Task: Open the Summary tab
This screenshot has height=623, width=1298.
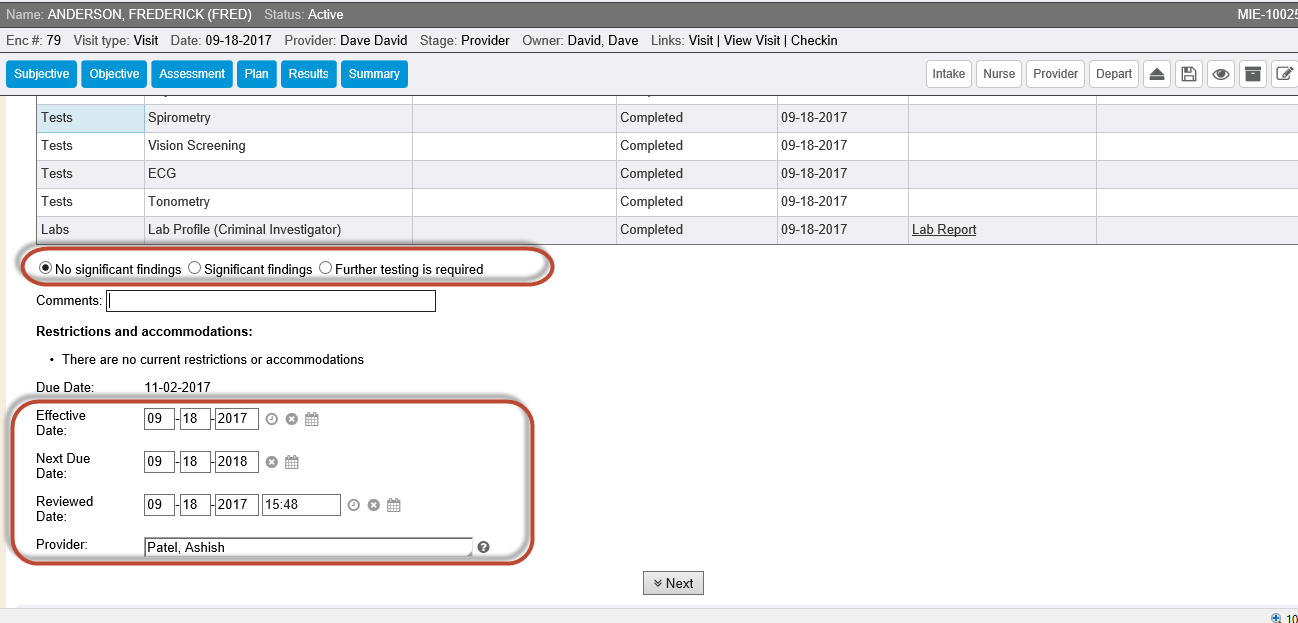Action: (374, 74)
